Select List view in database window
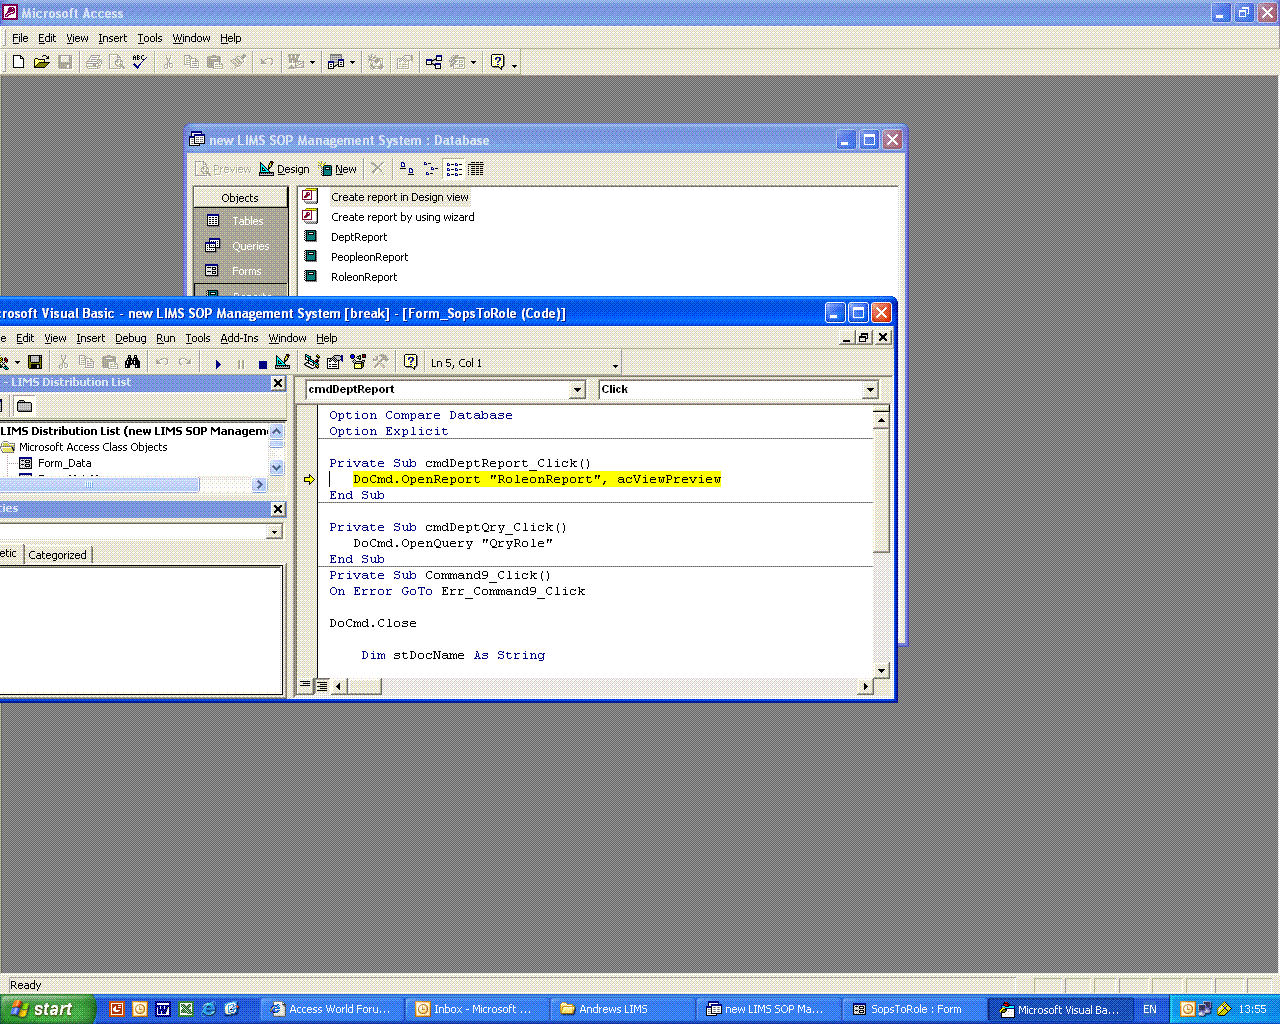 tap(454, 169)
